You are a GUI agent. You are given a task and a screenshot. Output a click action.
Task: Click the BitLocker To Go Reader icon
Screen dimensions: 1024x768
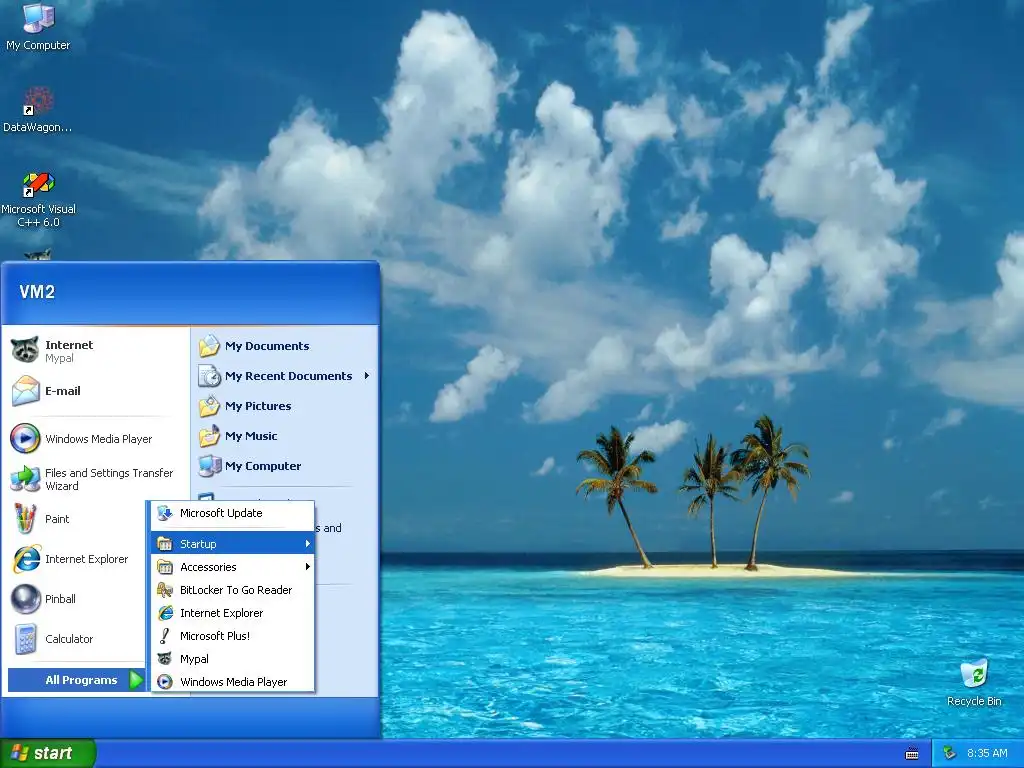(165, 590)
